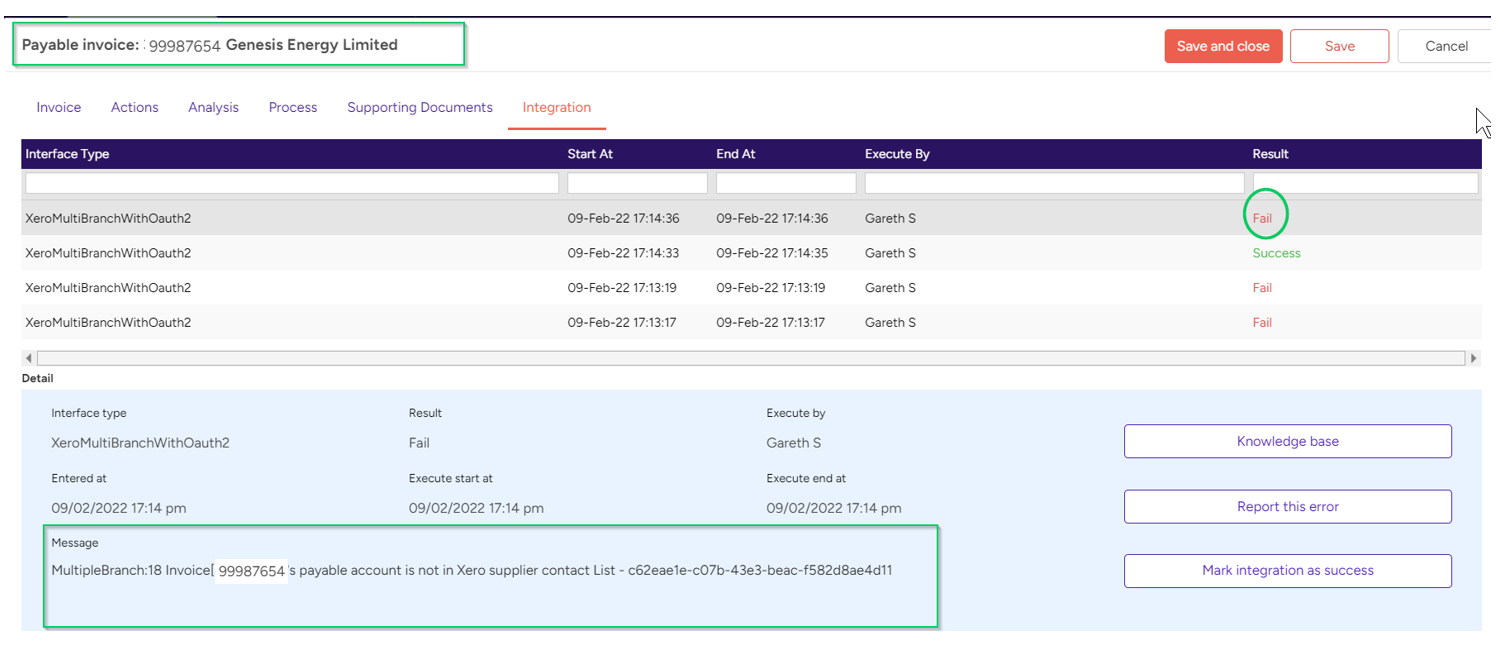
Task: Click the Save button
Action: click(1339, 45)
